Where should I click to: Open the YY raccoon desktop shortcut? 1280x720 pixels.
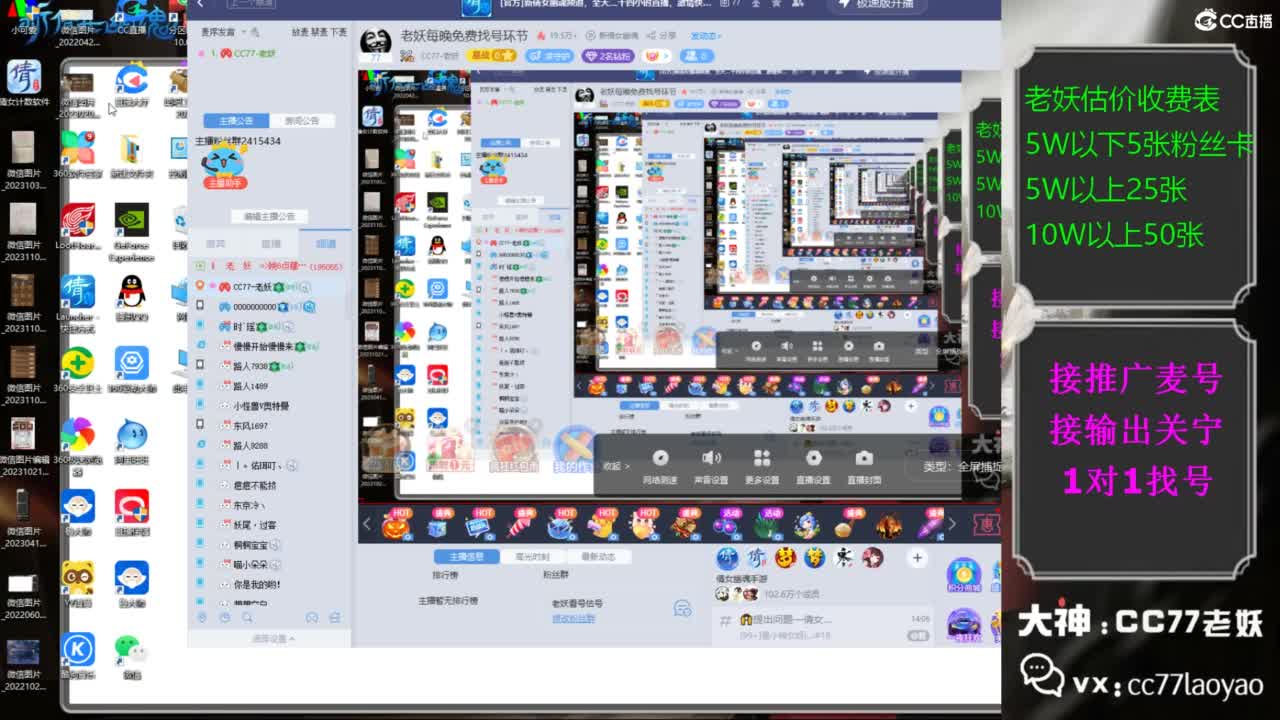tap(78, 583)
